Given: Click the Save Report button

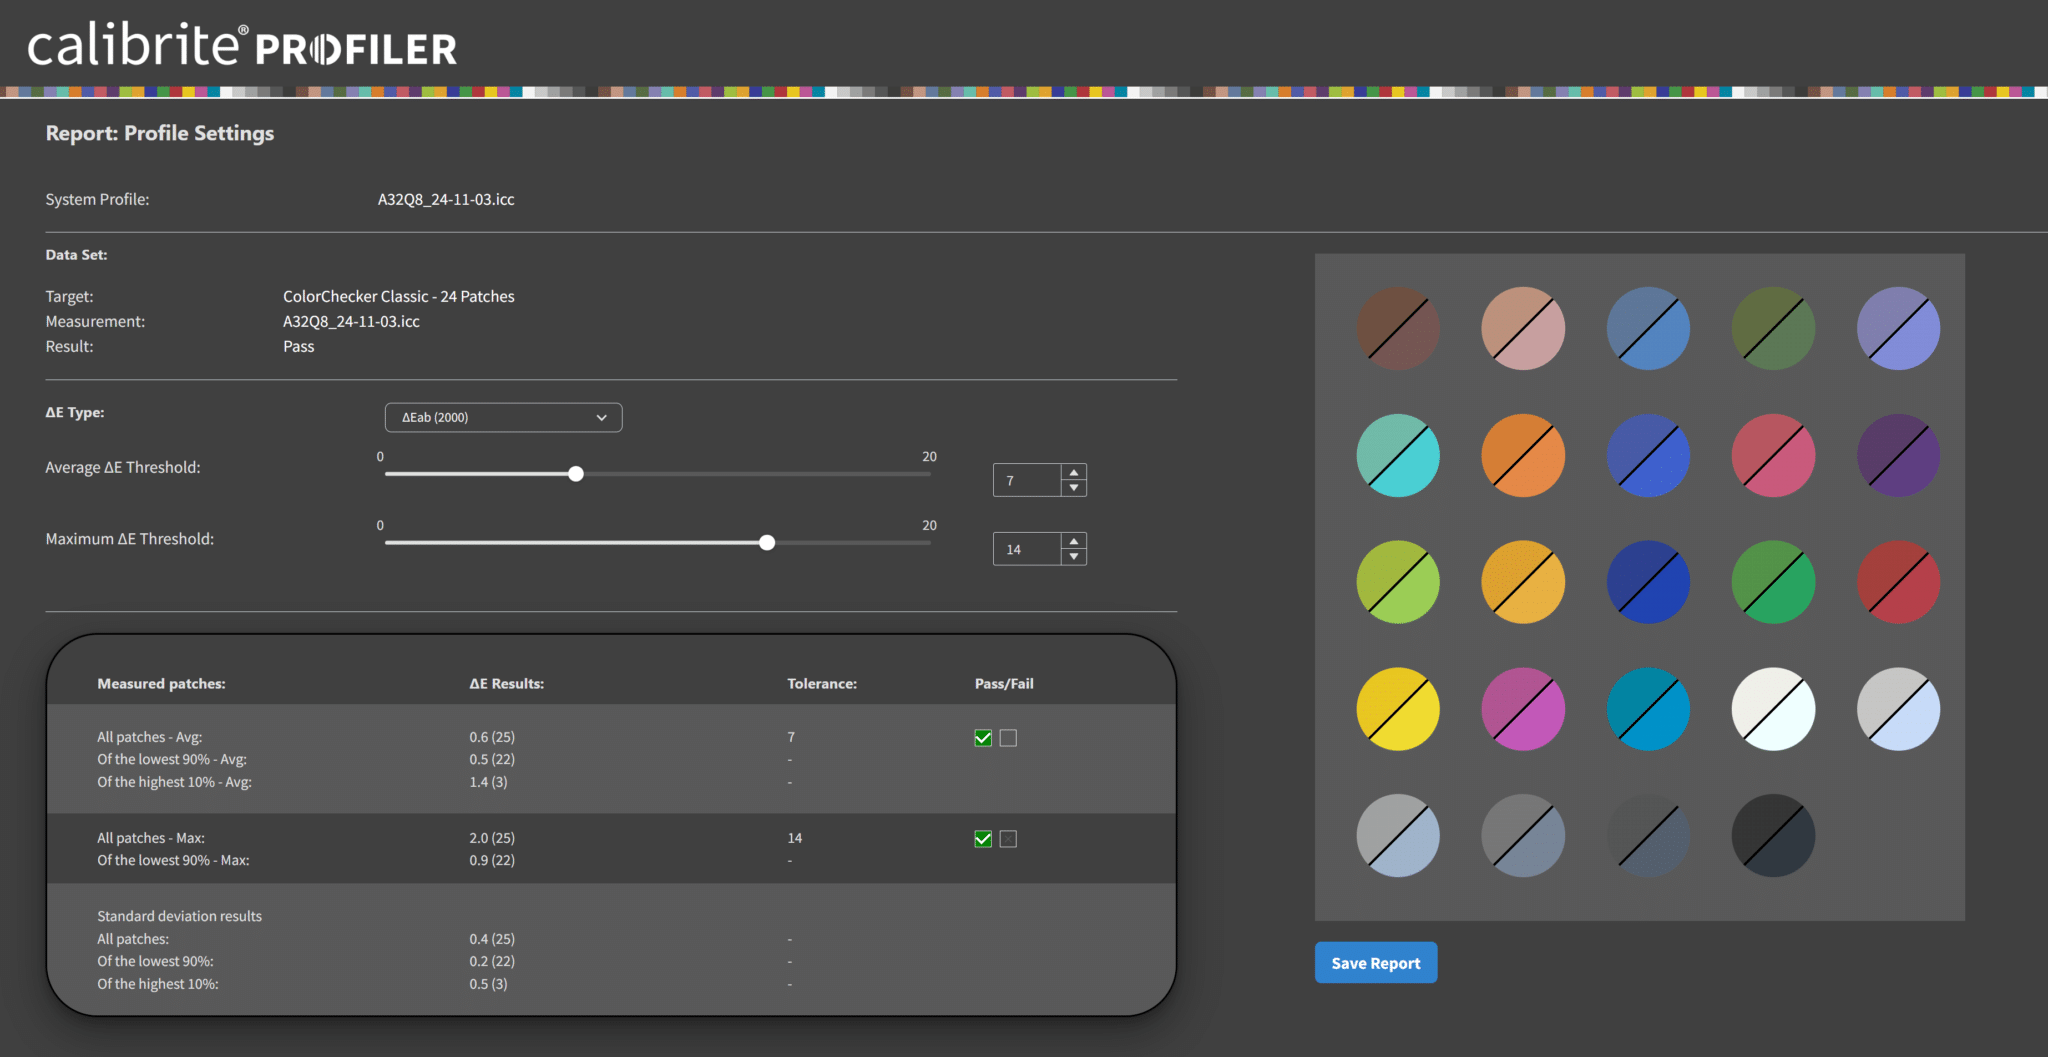Looking at the screenshot, I should (1375, 962).
